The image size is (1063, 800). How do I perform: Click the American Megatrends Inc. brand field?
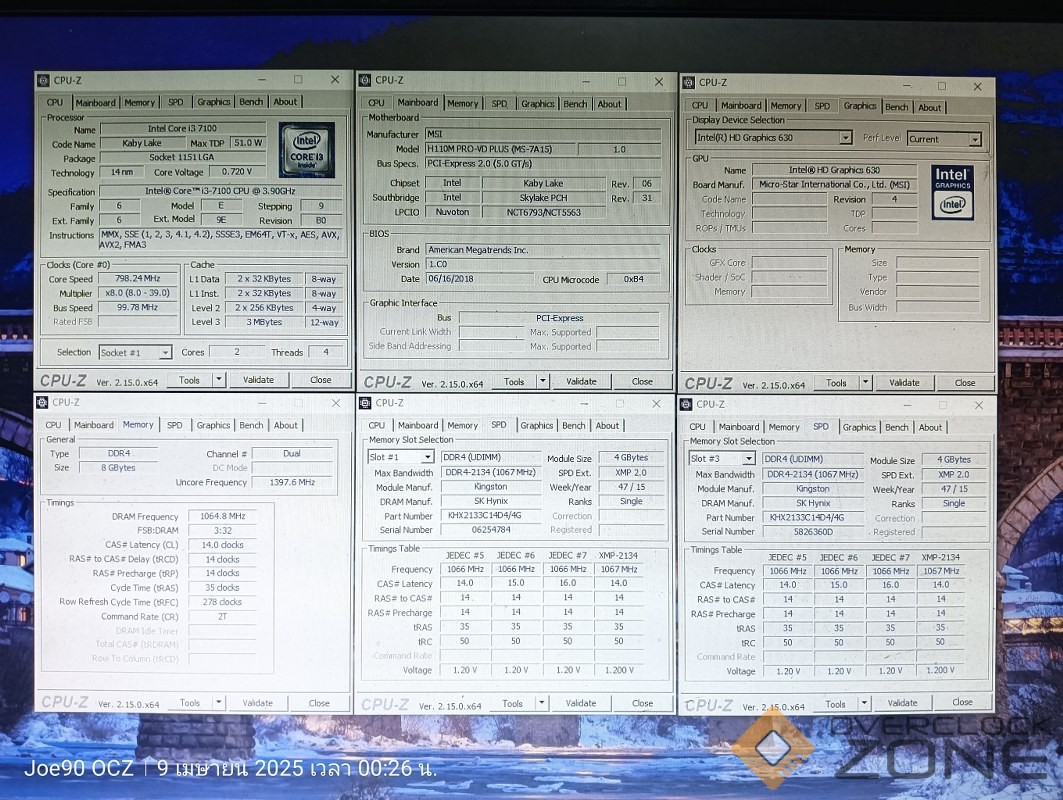[542, 249]
